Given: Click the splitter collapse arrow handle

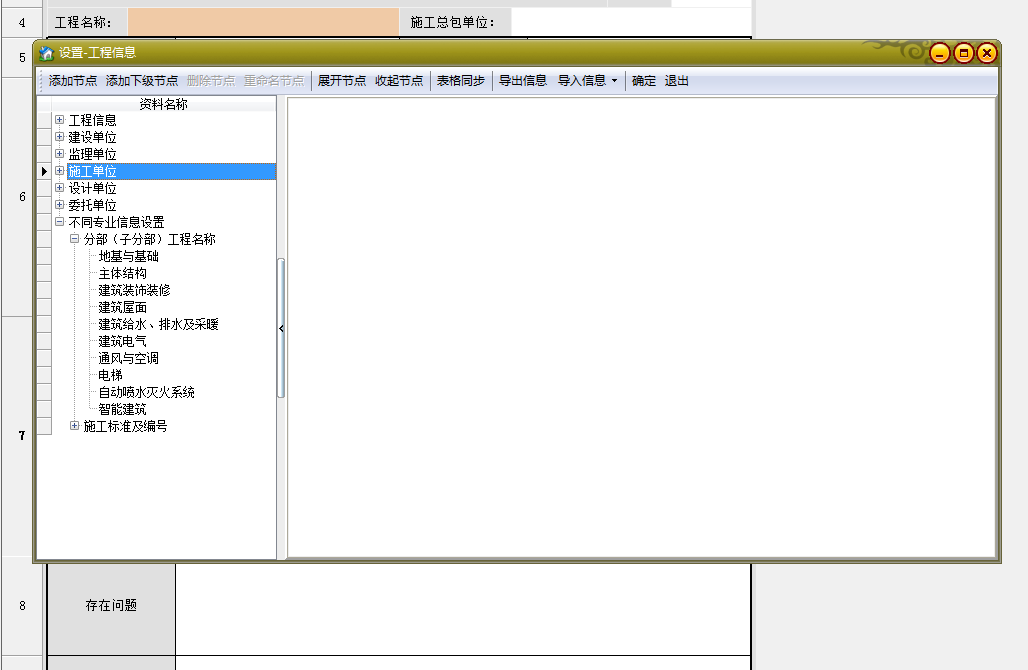Looking at the screenshot, I should click(281, 328).
